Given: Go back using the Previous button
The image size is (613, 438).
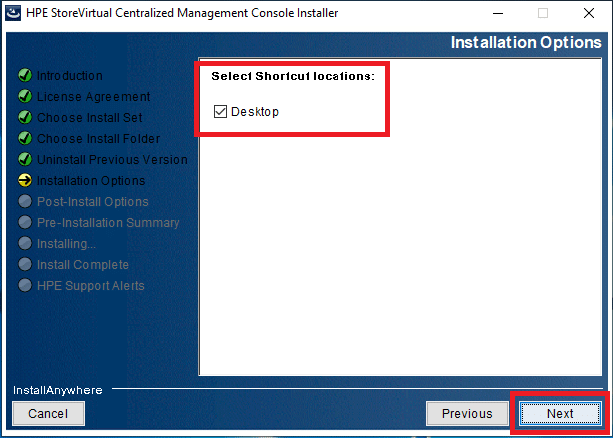Looking at the screenshot, I should click(x=467, y=413).
